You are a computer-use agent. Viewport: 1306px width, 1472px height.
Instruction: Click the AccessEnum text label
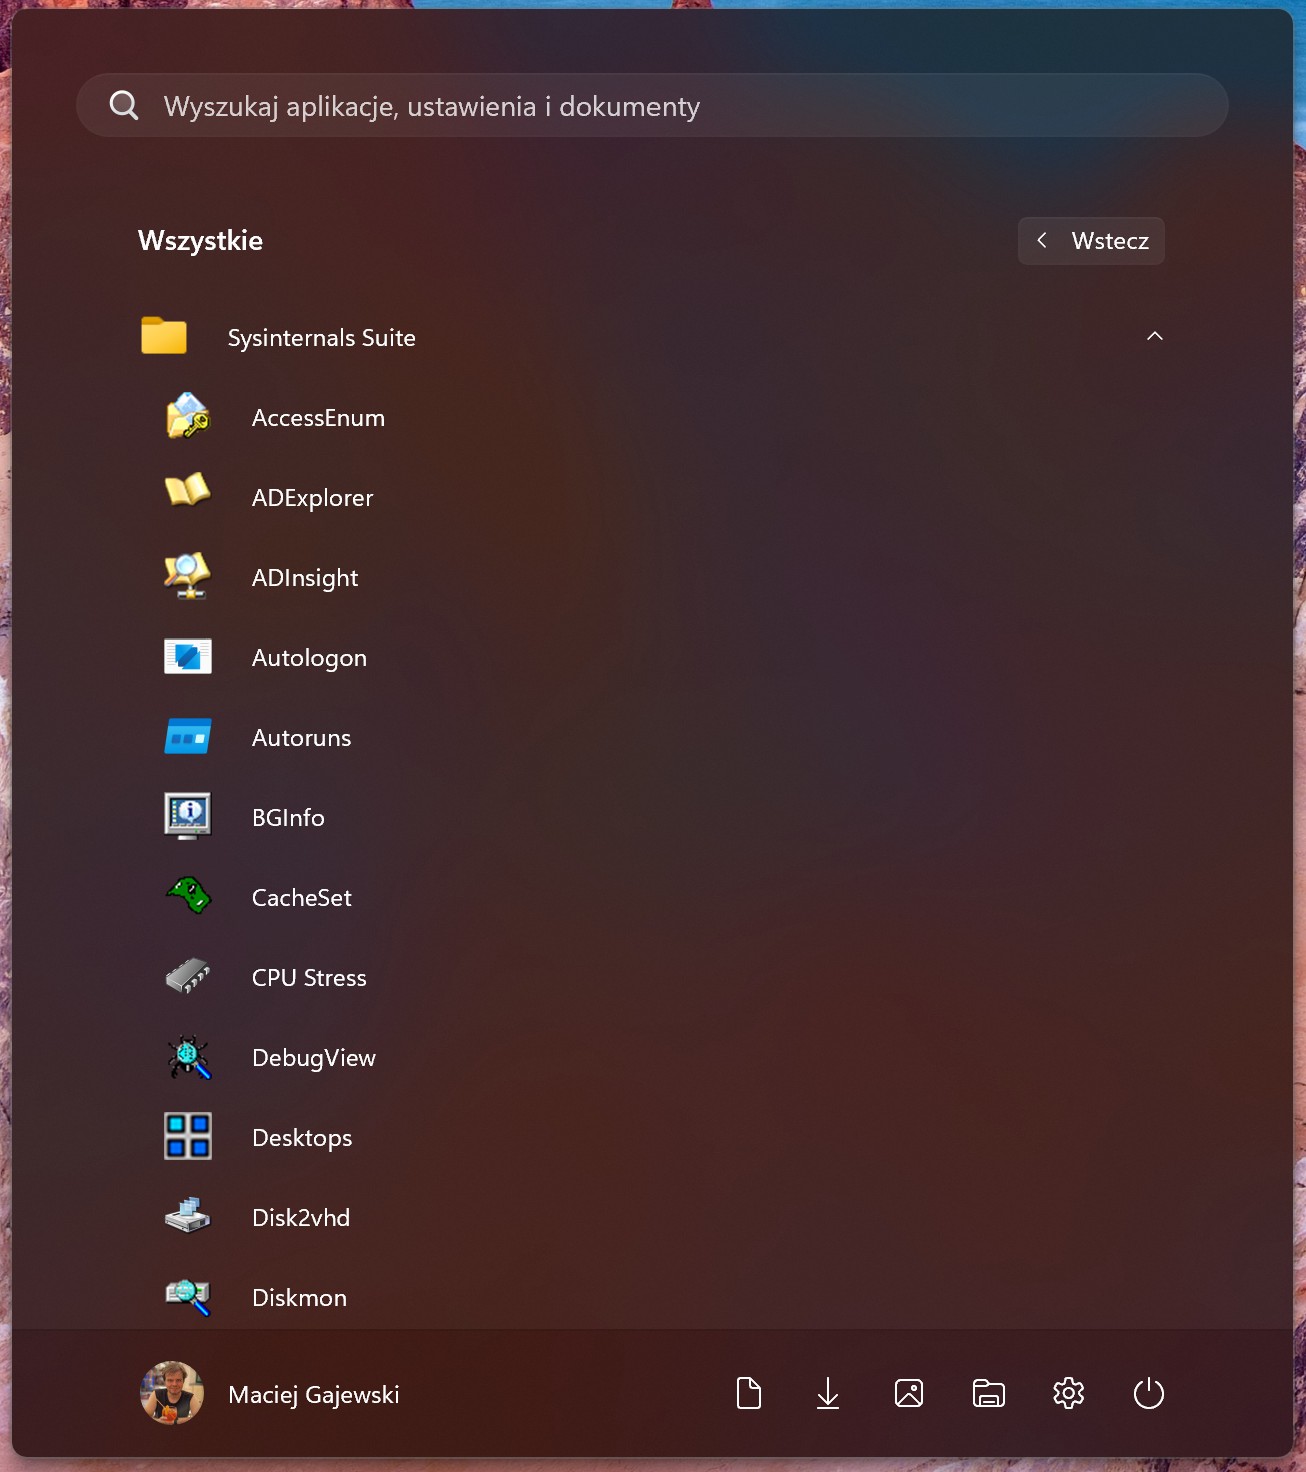click(318, 418)
